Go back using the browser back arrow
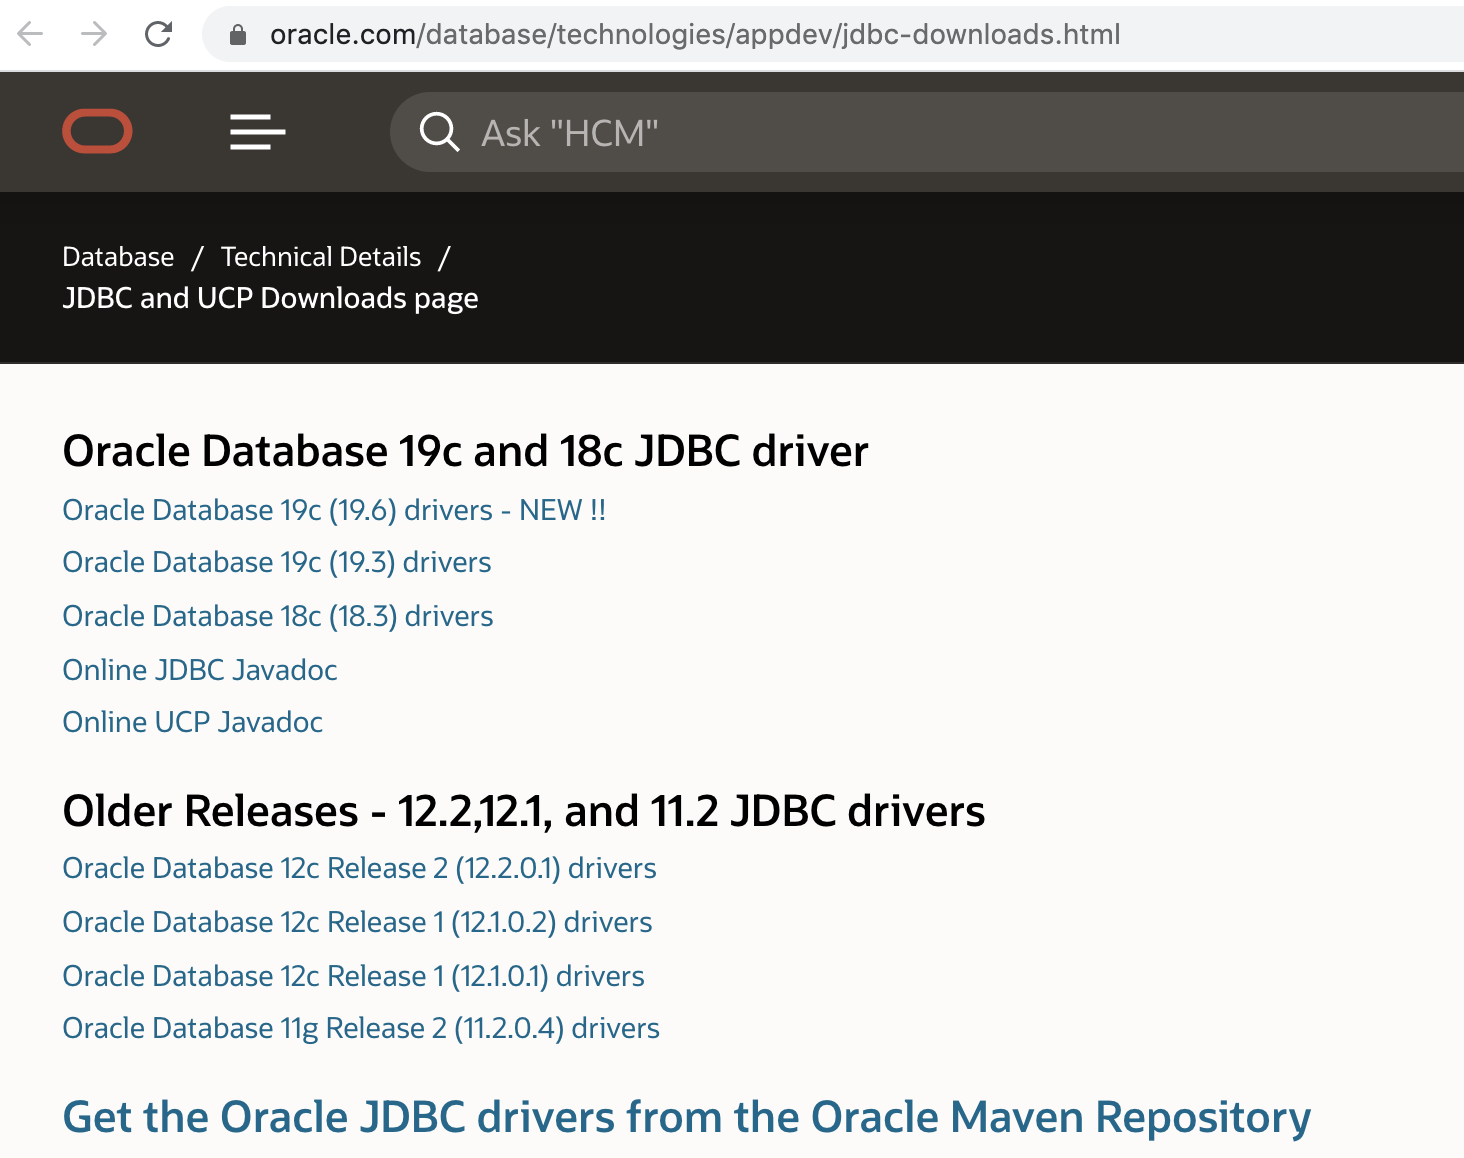Screen dimensions: 1464x1158 click(31, 34)
